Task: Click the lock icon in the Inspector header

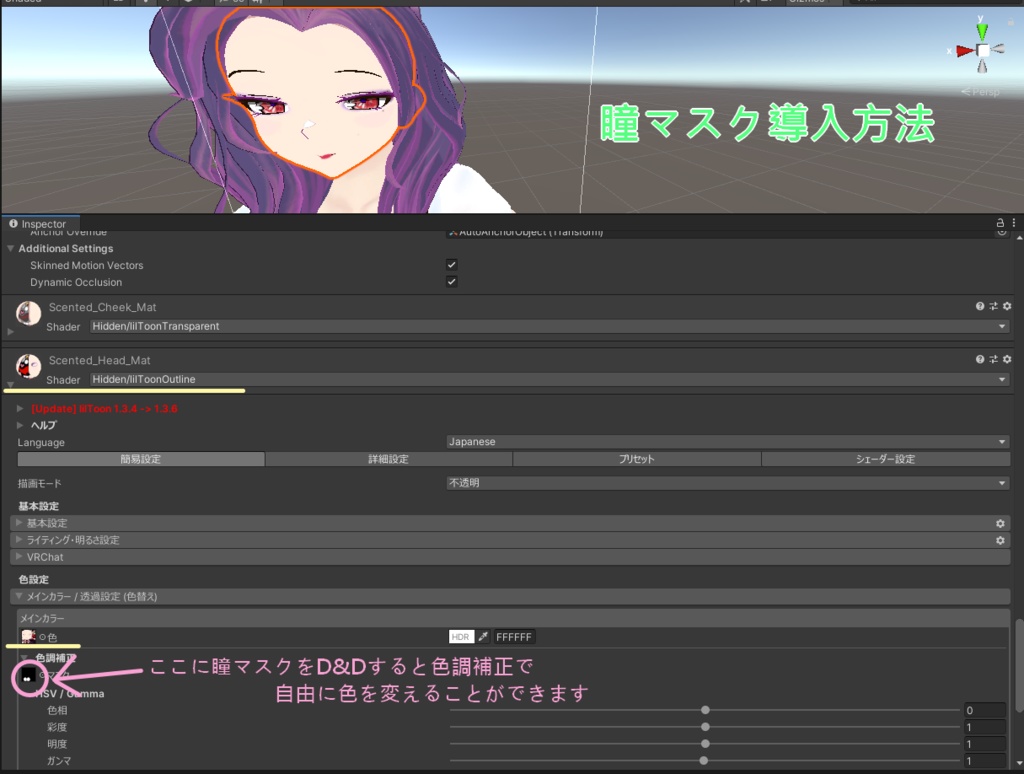Action: [1002, 223]
